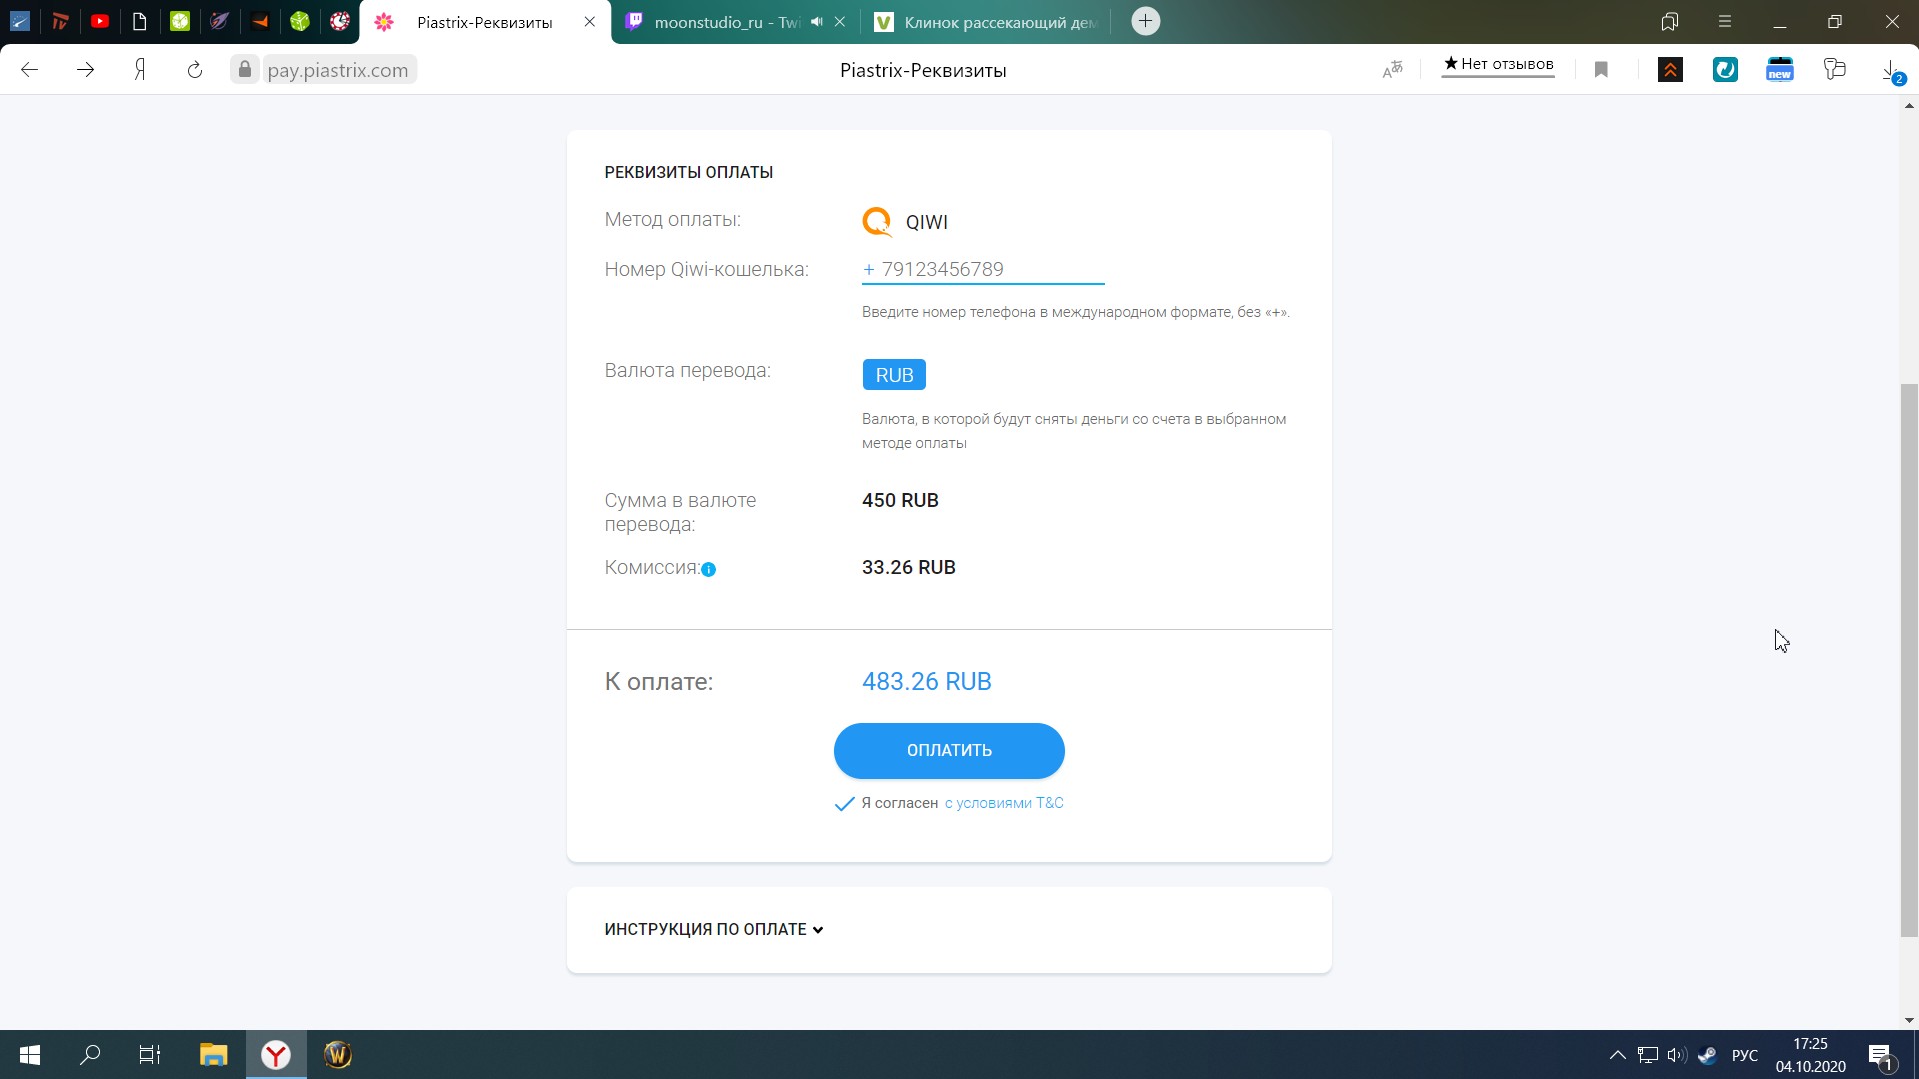The width and height of the screenshot is (1919, 1079).
Task: Open the pinned red TV logo tab
Action: 60,21
